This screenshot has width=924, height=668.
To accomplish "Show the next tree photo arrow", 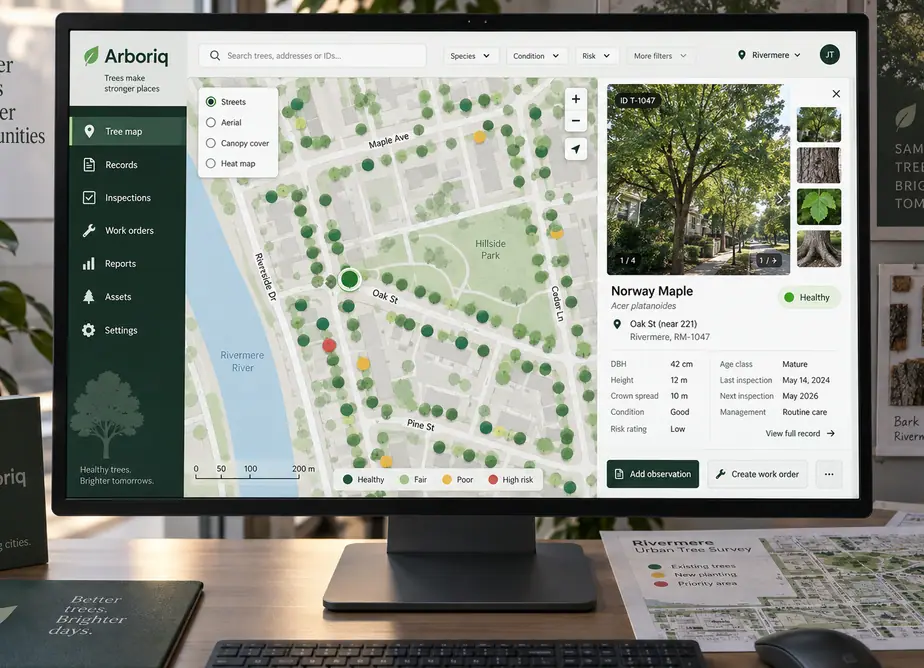I will (x=780, y=199).
